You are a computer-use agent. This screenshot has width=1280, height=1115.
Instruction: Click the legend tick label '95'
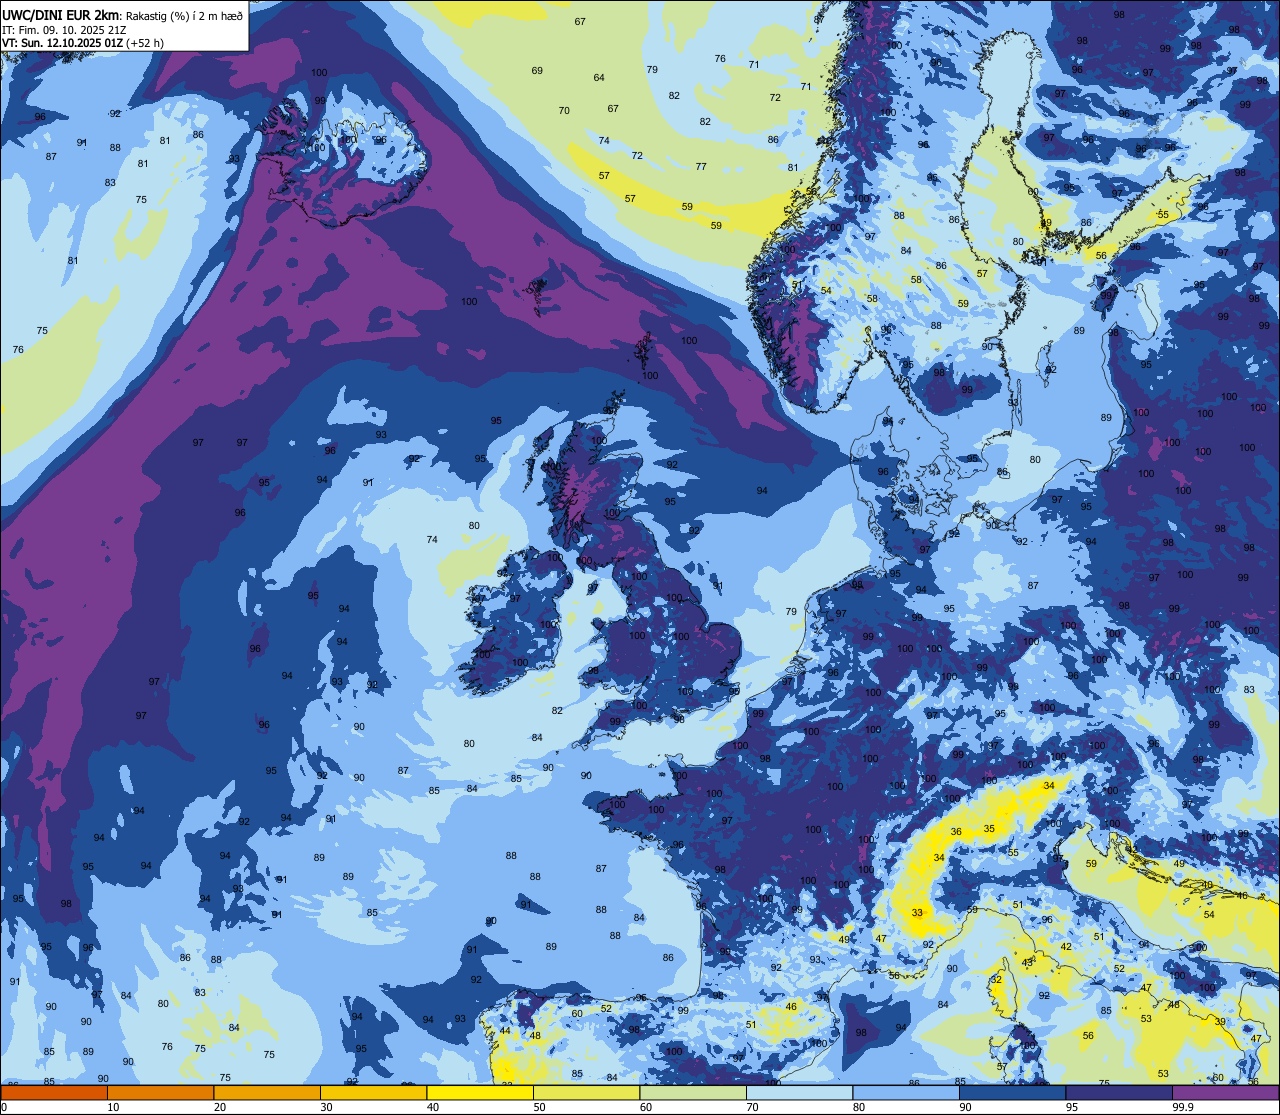(1072, 1107)
